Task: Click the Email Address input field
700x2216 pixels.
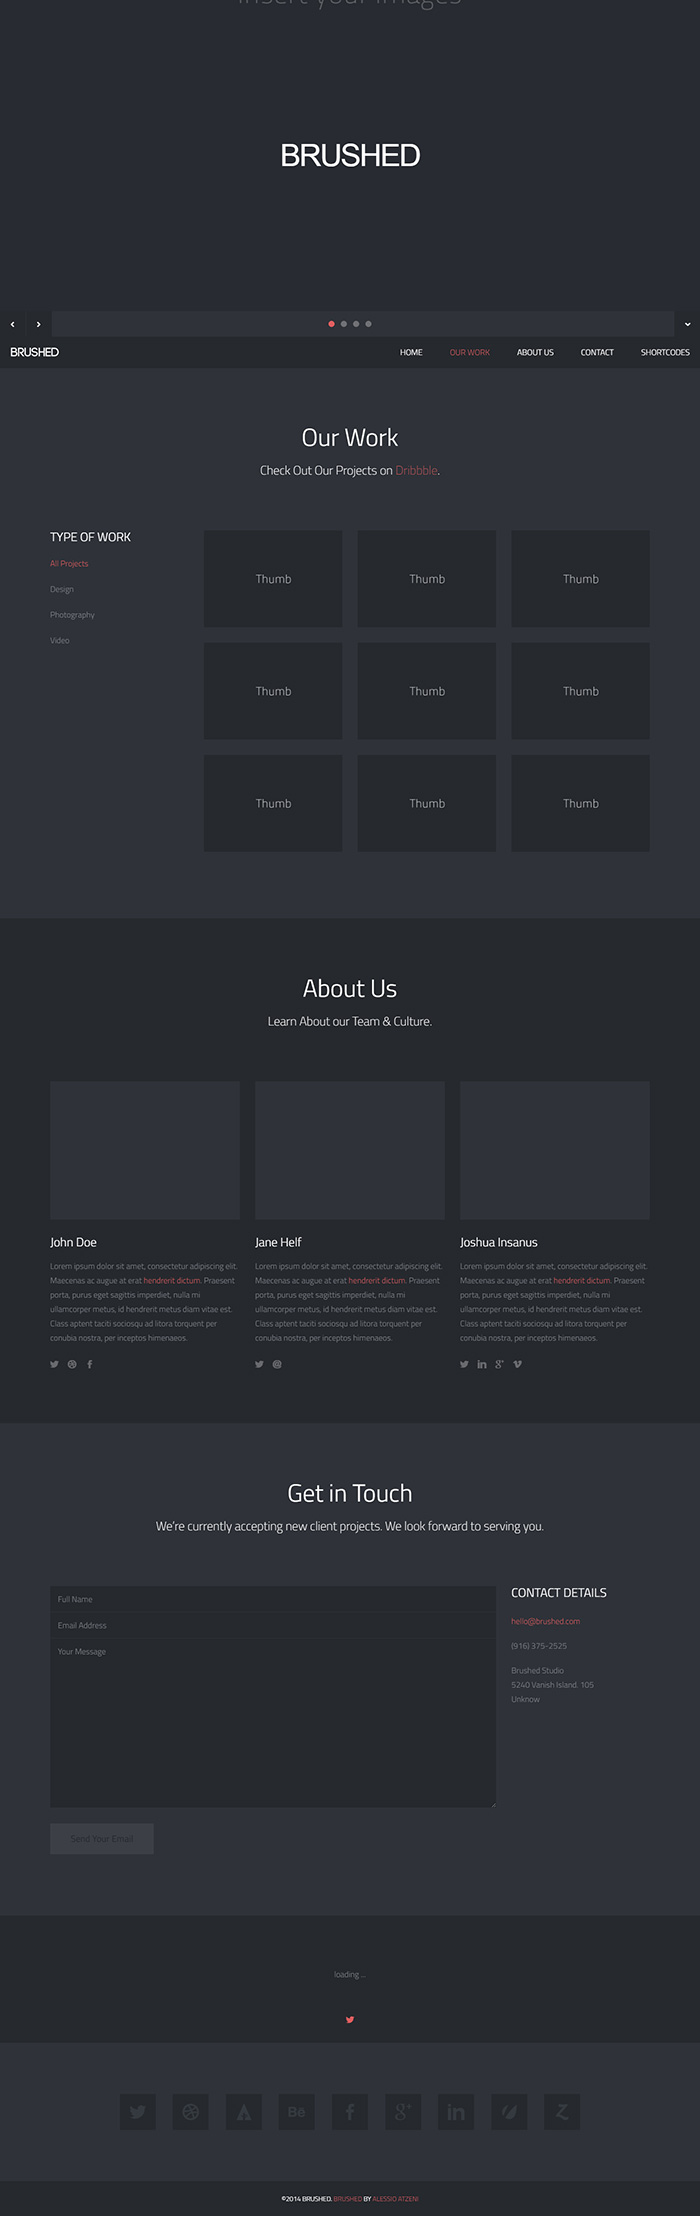Action: tap(273, 1625)
